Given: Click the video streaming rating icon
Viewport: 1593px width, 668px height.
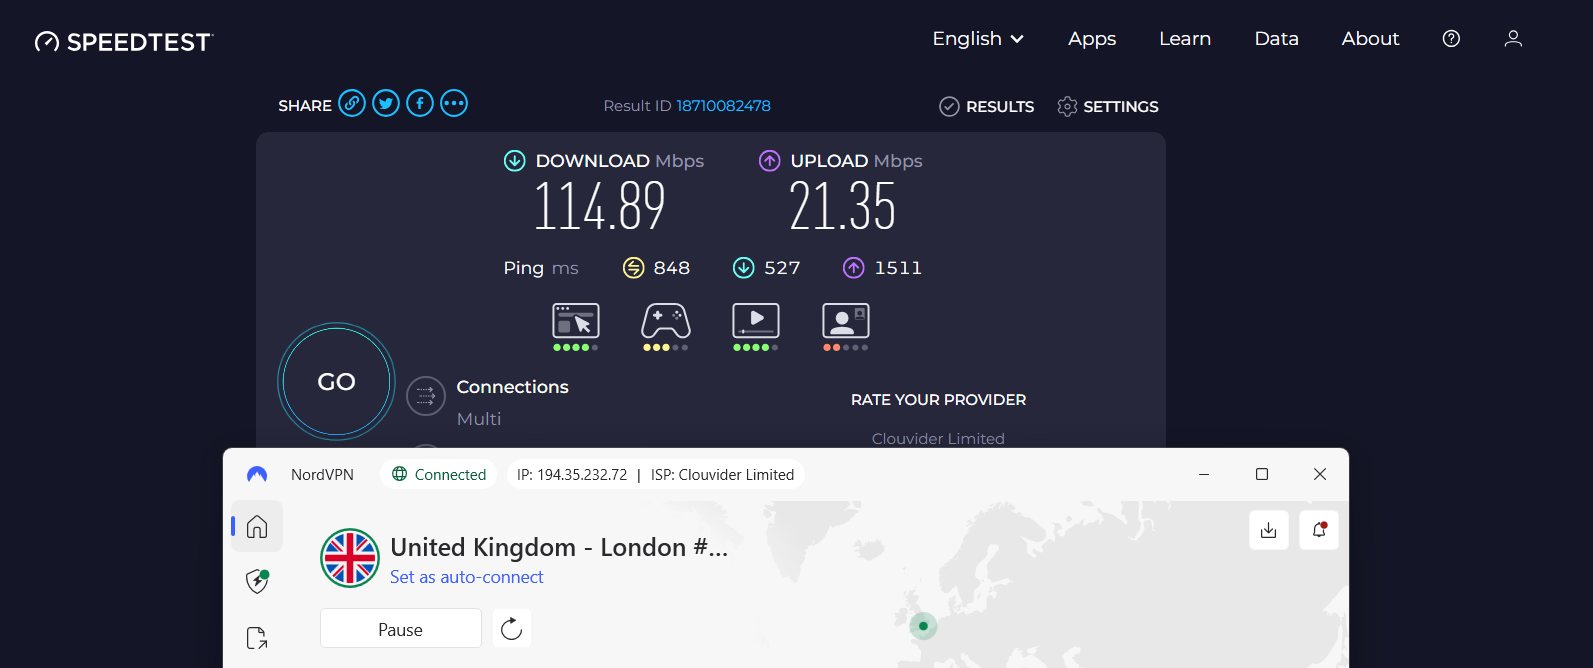Looking at the screenshot, I should [756, 321].
